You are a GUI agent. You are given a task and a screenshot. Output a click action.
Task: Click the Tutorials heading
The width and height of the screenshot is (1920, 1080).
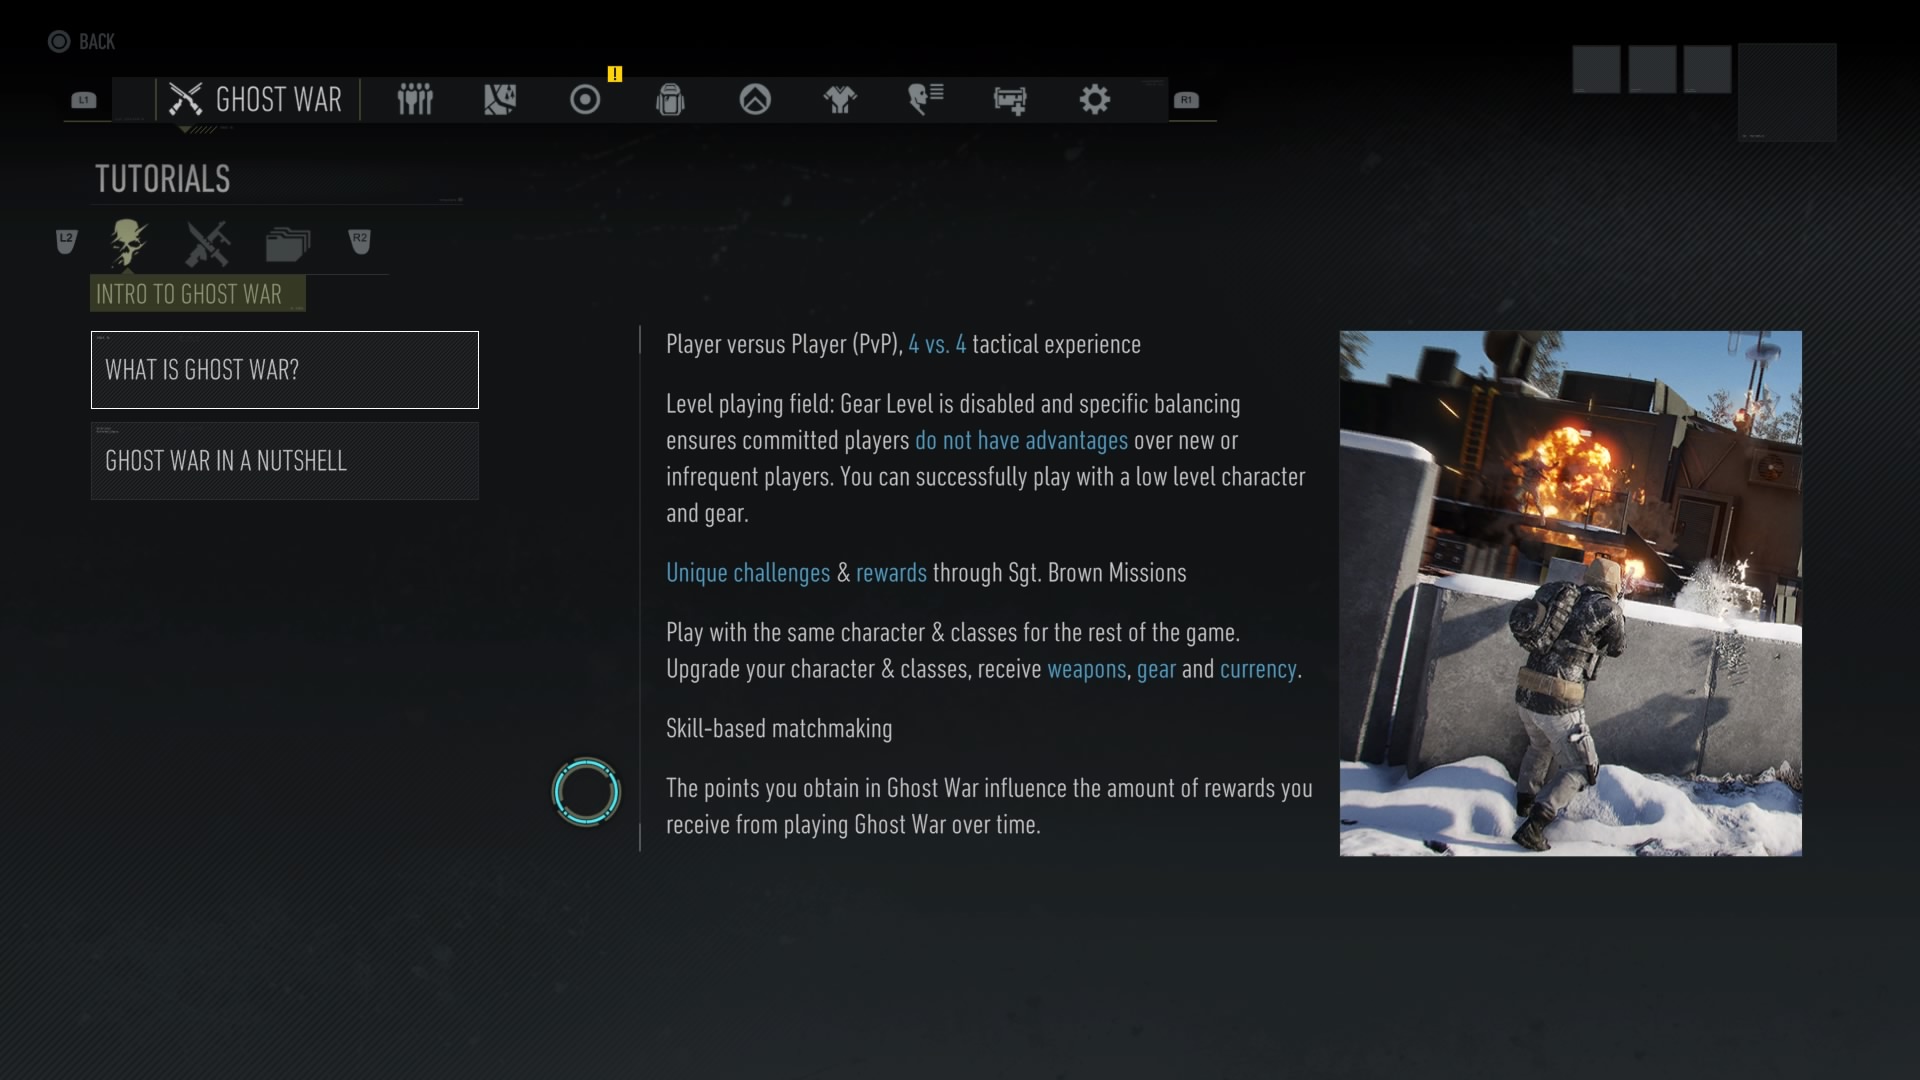162,179
